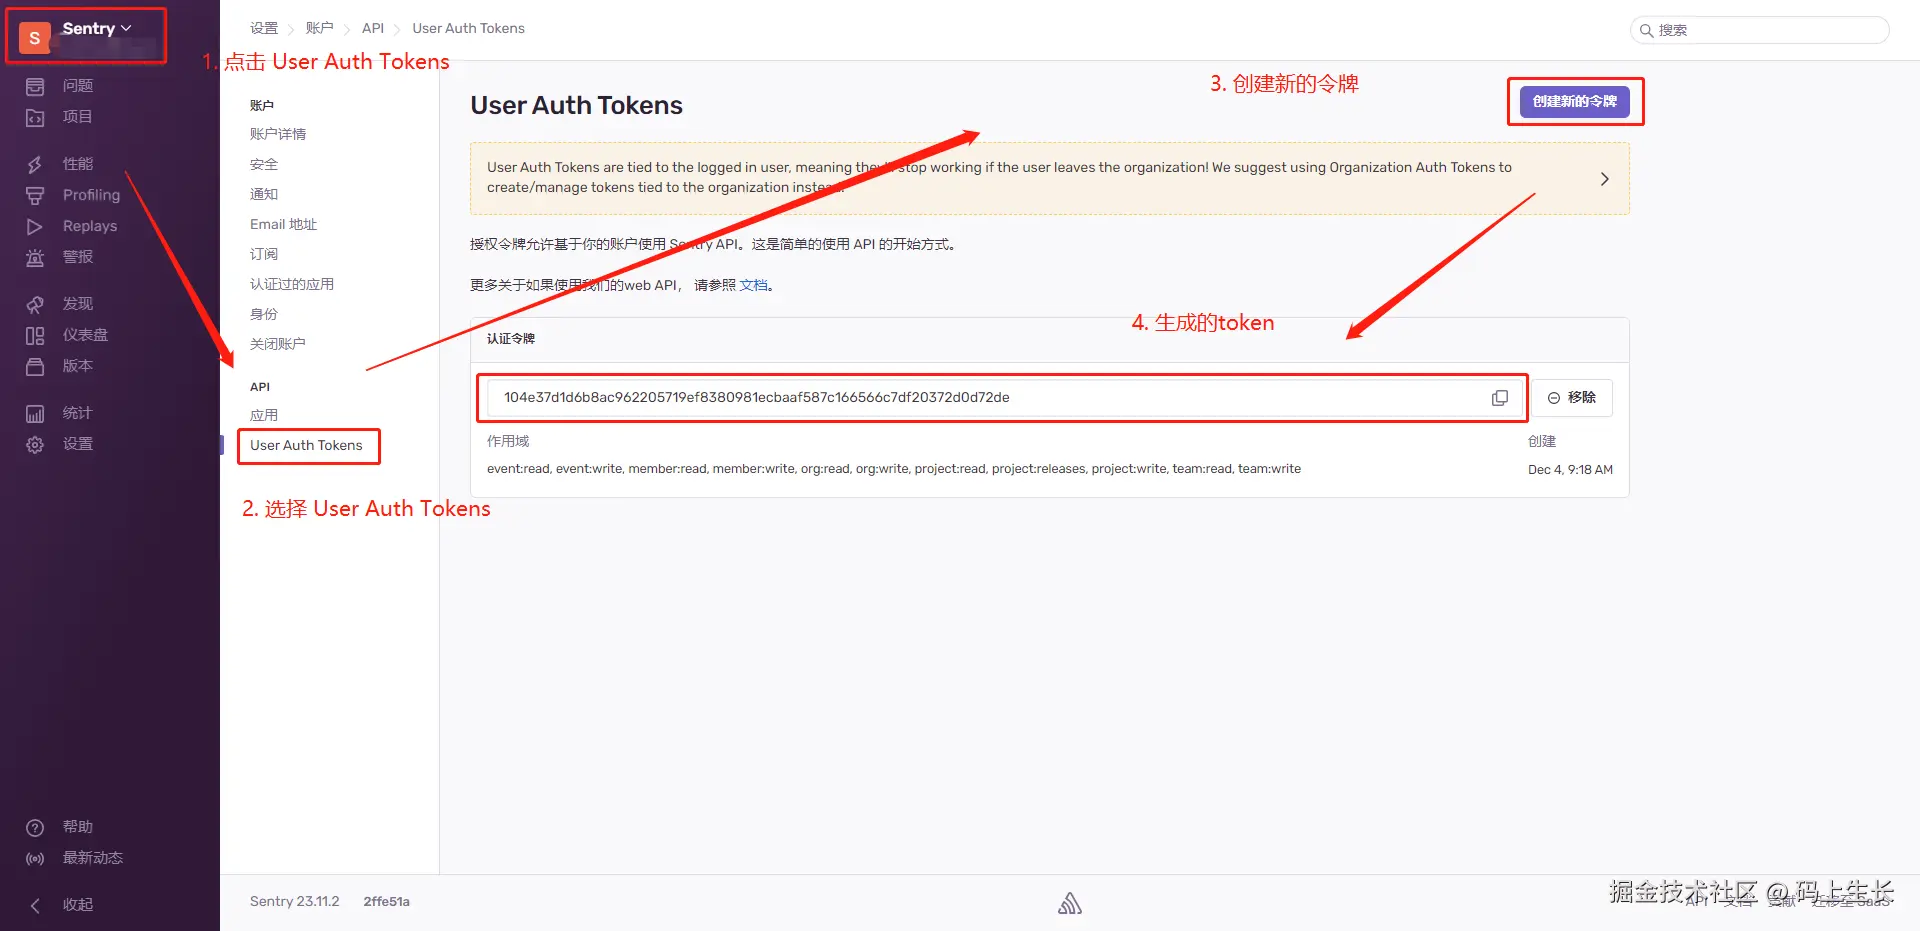
Task: Go to 账户 breadcrumb
Action: [x=320, y=28]
